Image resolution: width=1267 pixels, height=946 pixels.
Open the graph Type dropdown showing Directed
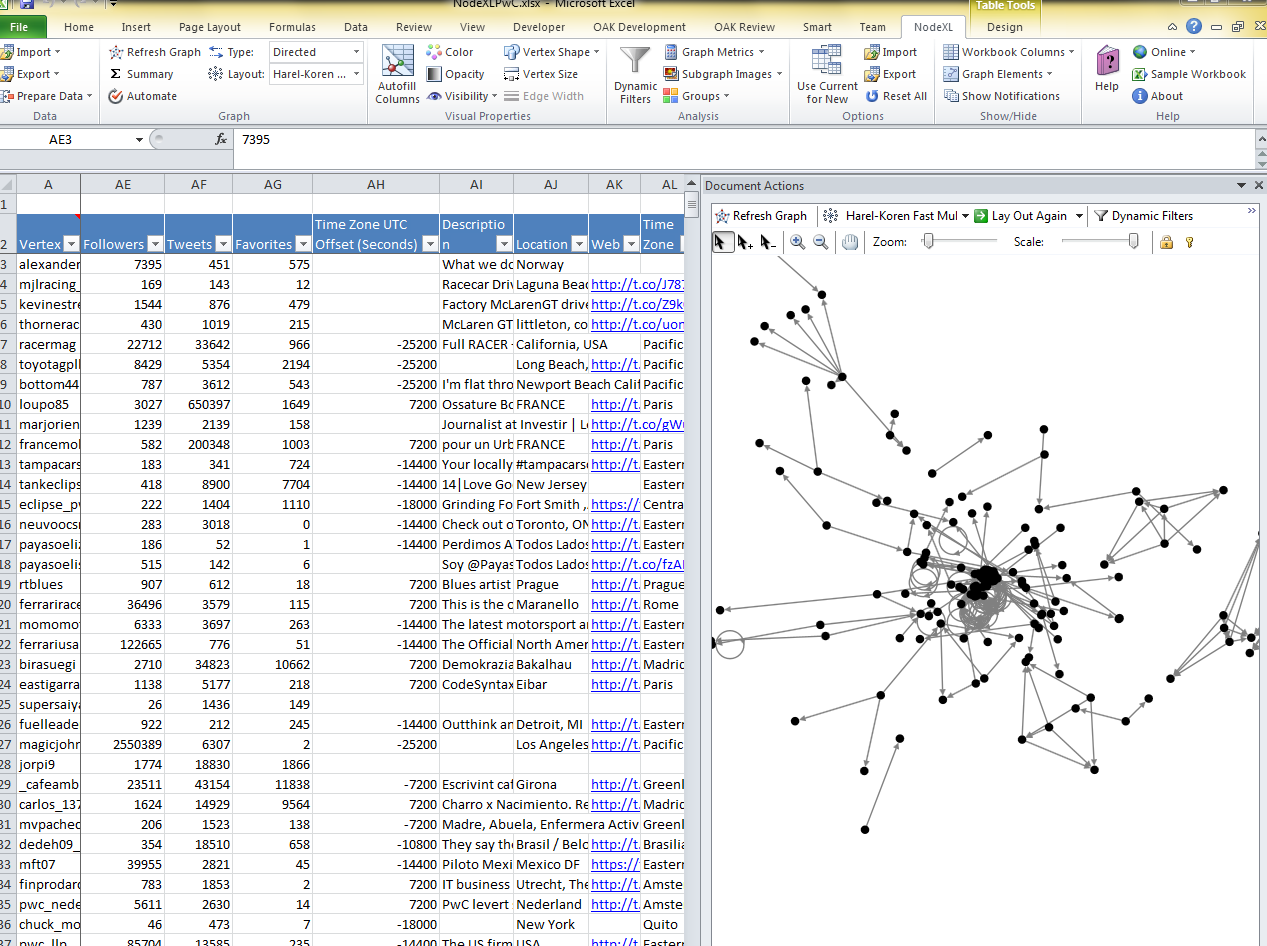(315, 52)
